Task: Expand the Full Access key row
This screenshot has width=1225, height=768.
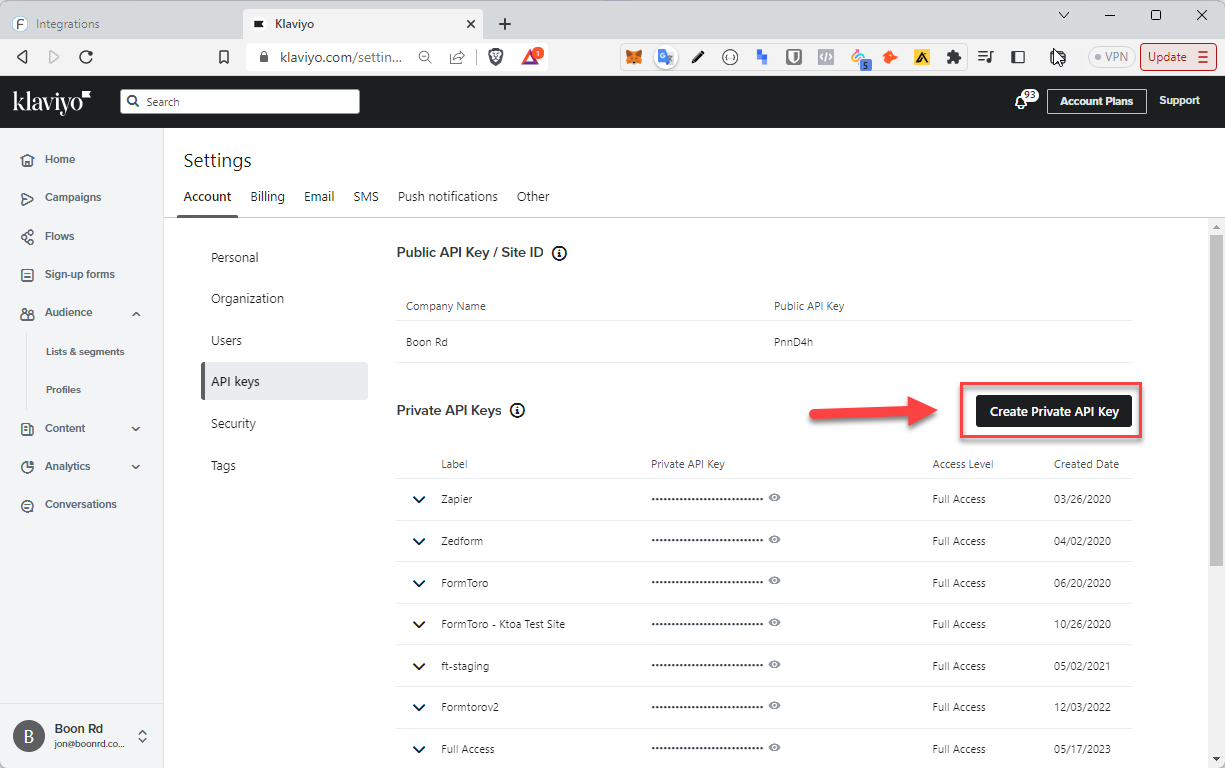Action: pyautogui.click(x=419, y=749)
